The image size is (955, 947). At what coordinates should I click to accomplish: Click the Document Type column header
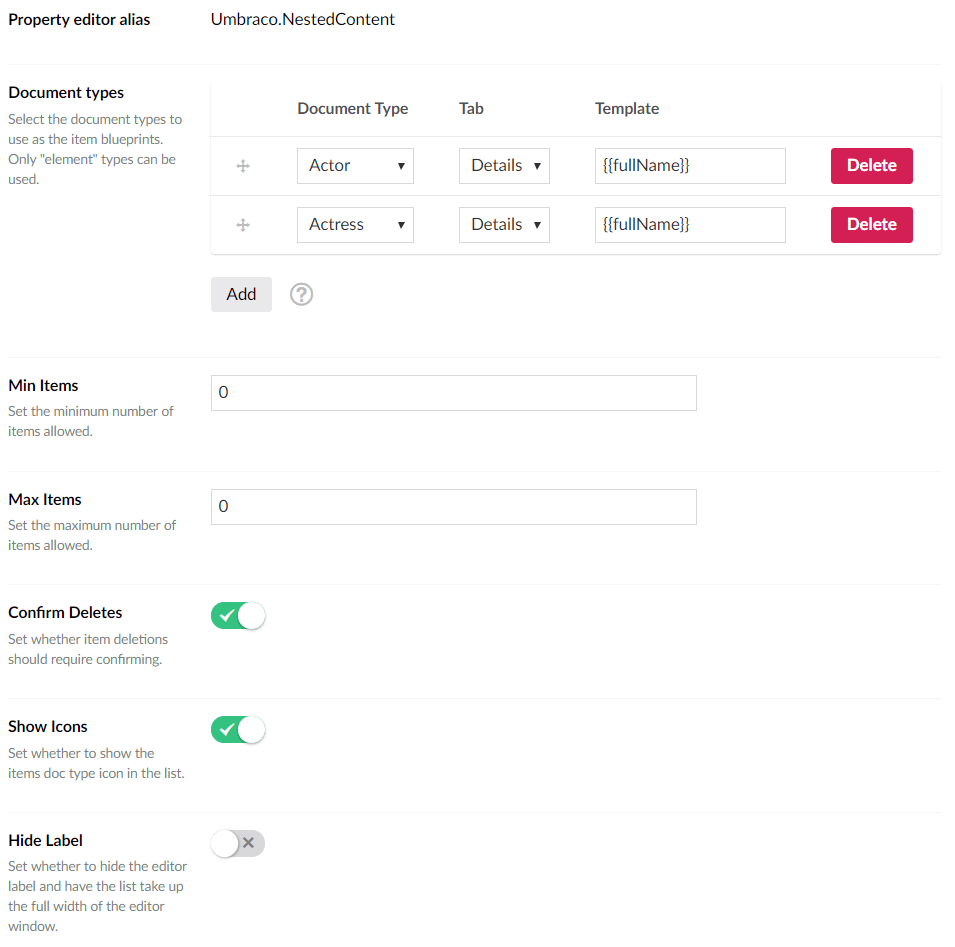click(353, 108)
